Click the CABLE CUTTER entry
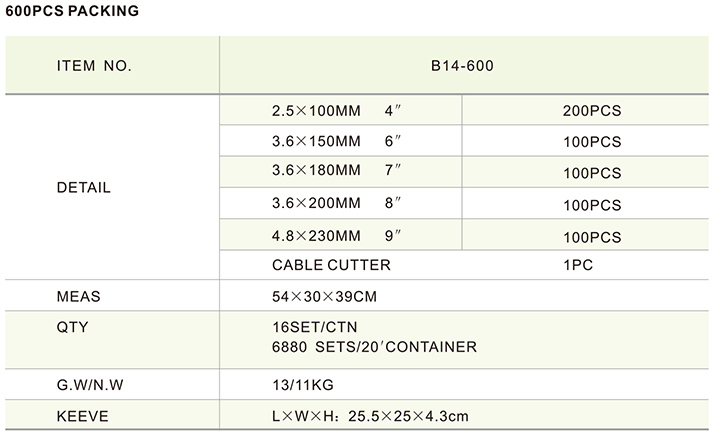 [x=331, y=266]
